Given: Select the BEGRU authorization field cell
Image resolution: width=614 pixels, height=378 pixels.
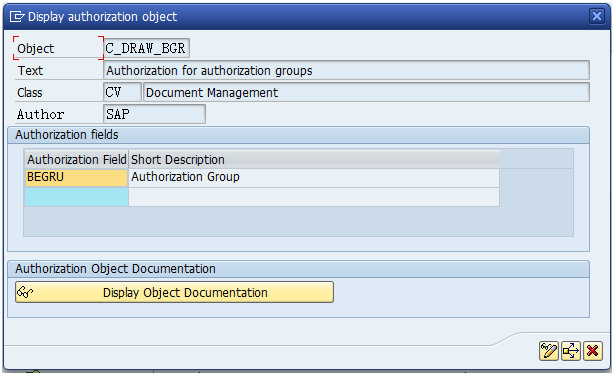Looking at the screenshot, I should coord(76,177).
